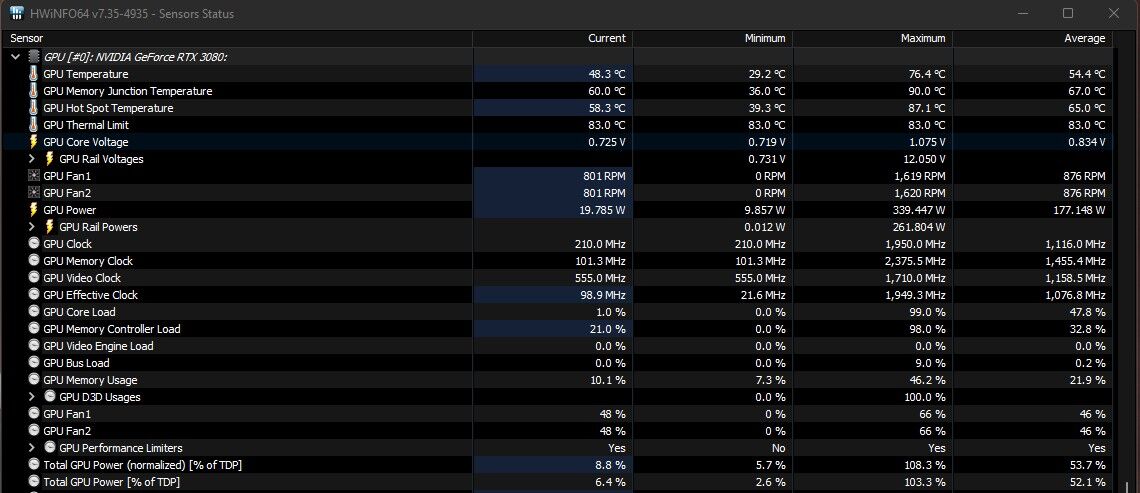1140x493 pixels.
Task: Click the lightning icon beside GPU Power
Action: point(33,209)
